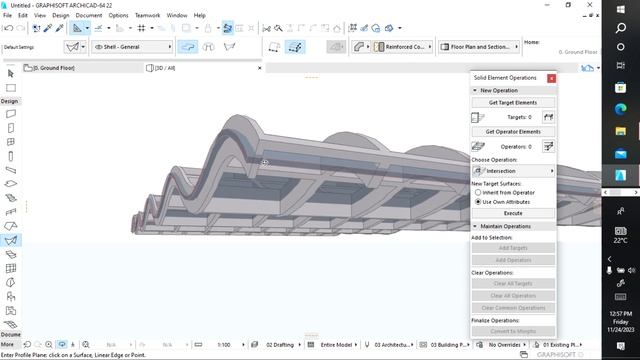Toggle the detailed construction method button
This screenshot has height=360, width=640.
click(295, 47)
